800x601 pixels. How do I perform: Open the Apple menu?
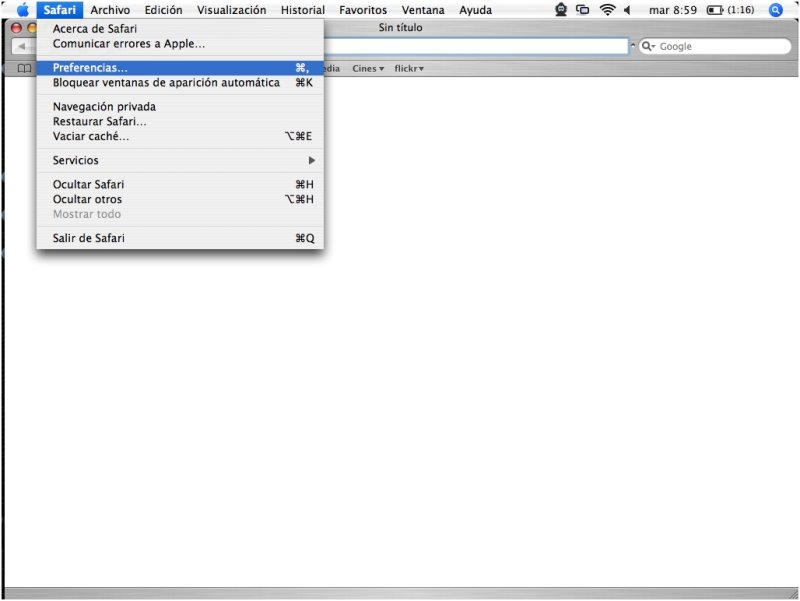(22, 10)
